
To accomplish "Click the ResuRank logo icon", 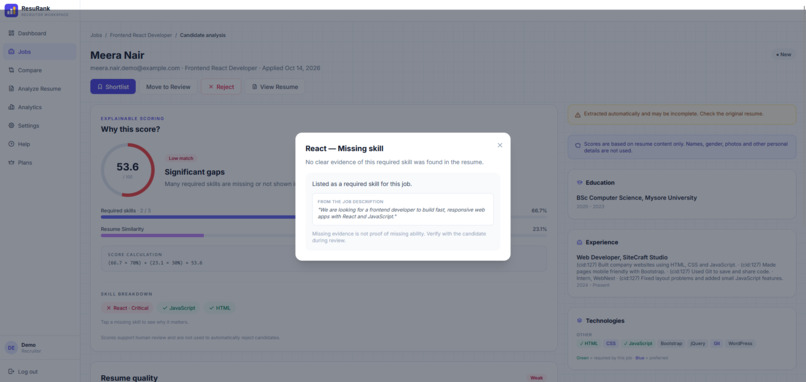I will point(11,10).
